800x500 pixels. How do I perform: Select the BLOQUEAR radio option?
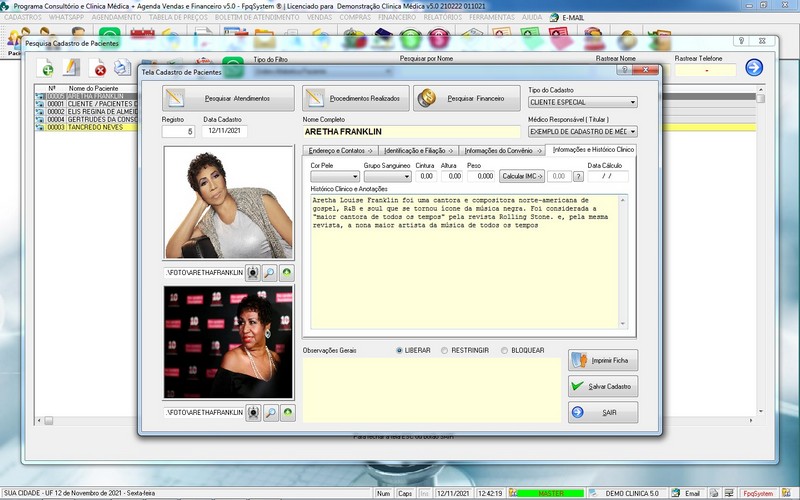[504, 351]
